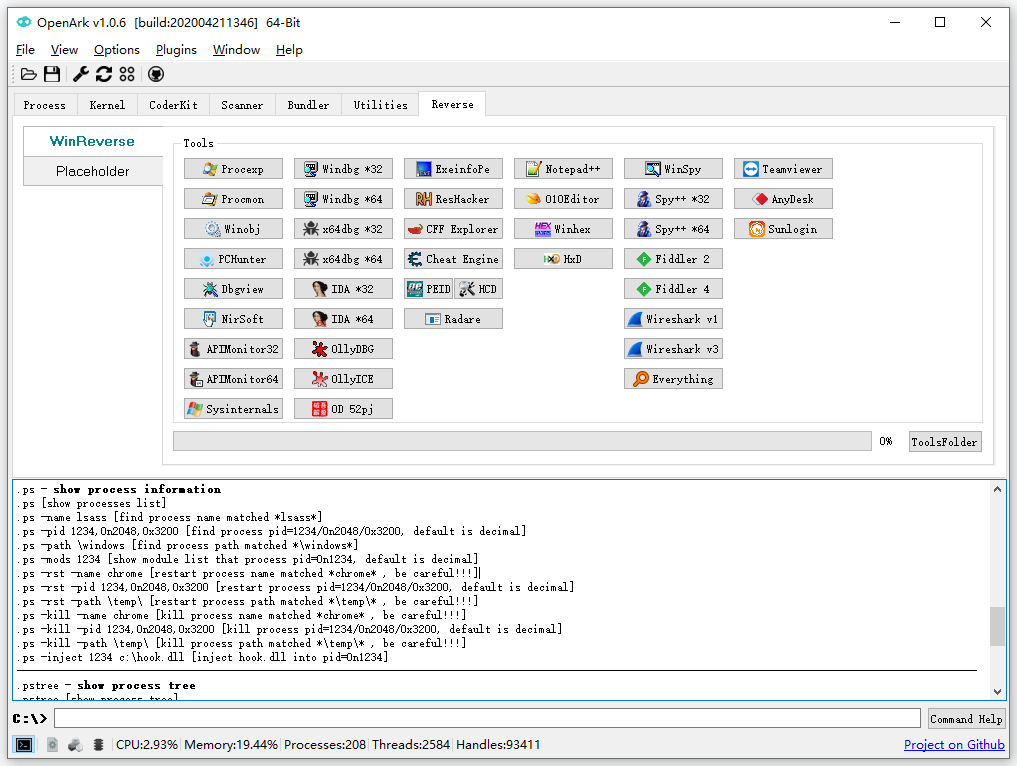This screenshot has width=1017, height=766.
Task: Launch CFF Explorer
Action: coord(453,229)
